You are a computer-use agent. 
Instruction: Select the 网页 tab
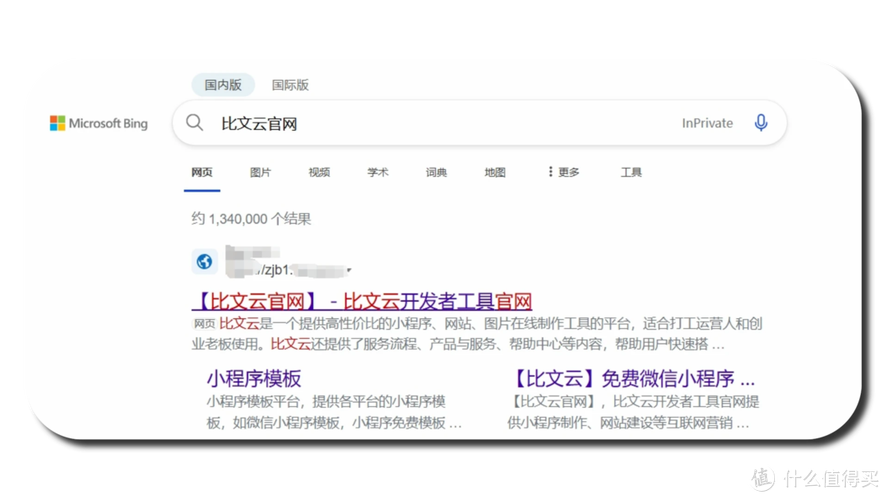coord(202,172)
